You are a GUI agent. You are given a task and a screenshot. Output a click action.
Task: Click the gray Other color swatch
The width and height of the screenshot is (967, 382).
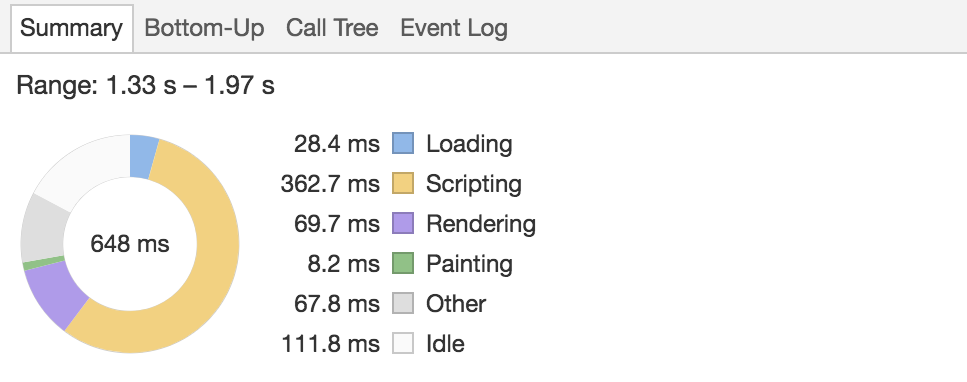pyautogui.click(x=403, y=304)
